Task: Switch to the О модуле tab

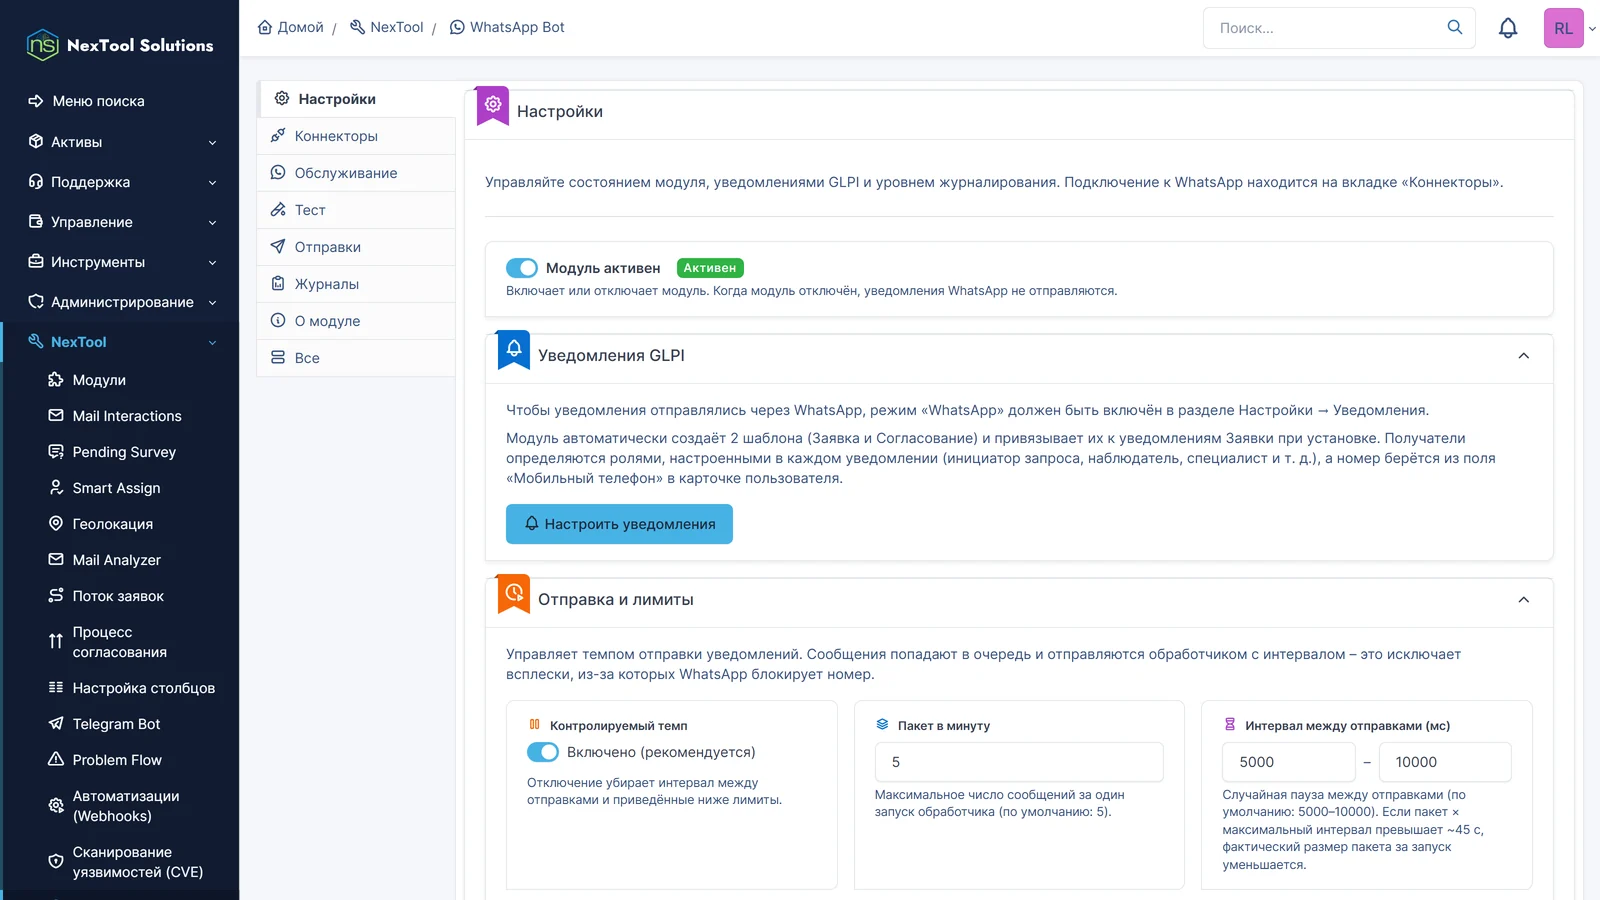Action: tap(356, 321)
